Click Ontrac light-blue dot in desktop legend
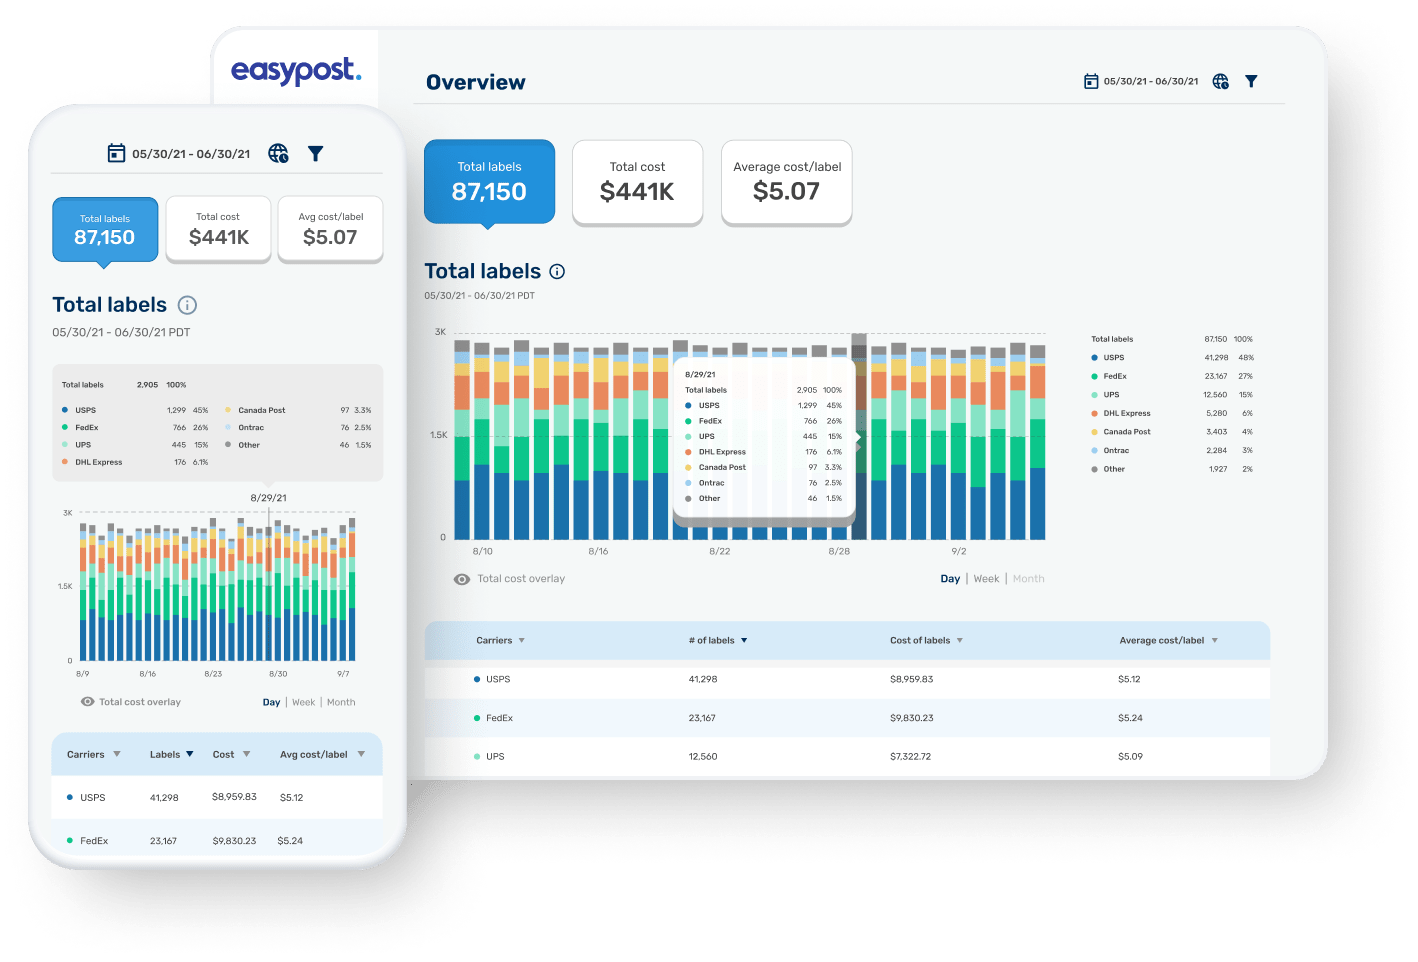 [x=1094, y=450]
